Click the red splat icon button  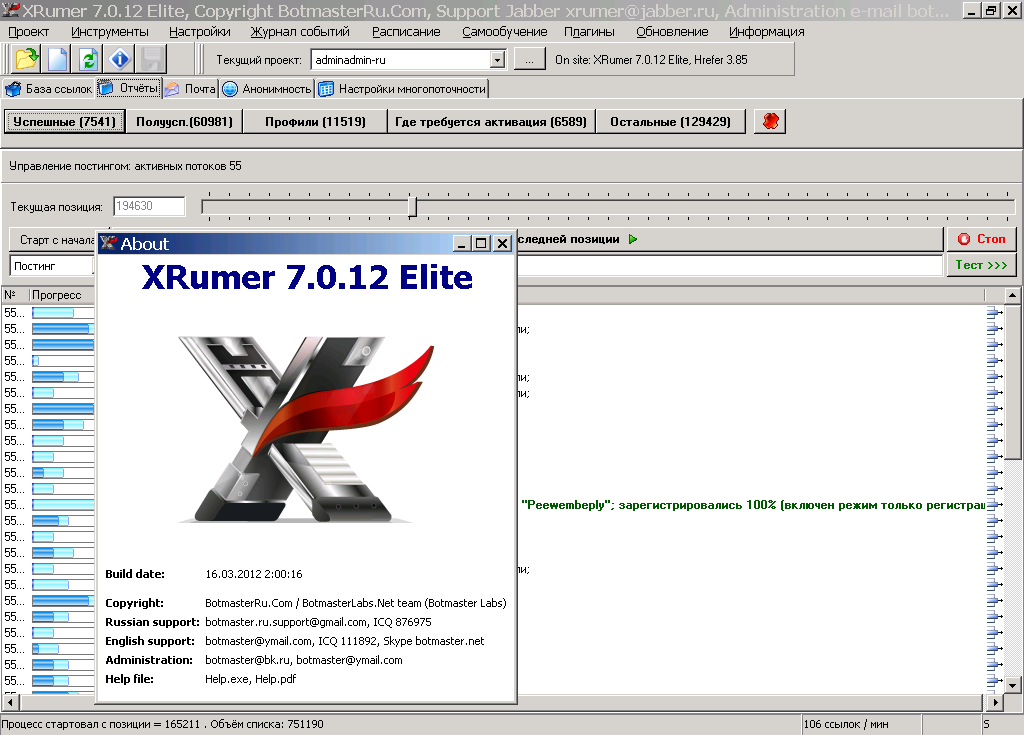[770, 122]
